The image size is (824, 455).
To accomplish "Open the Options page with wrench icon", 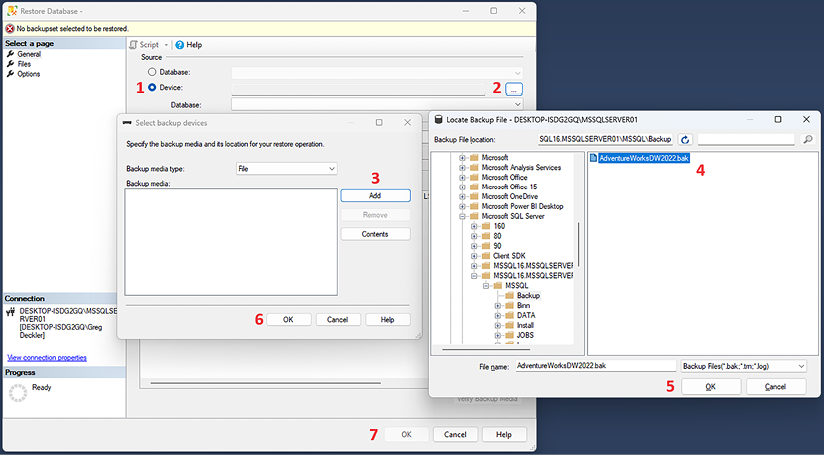I will [x=28, y=74].
